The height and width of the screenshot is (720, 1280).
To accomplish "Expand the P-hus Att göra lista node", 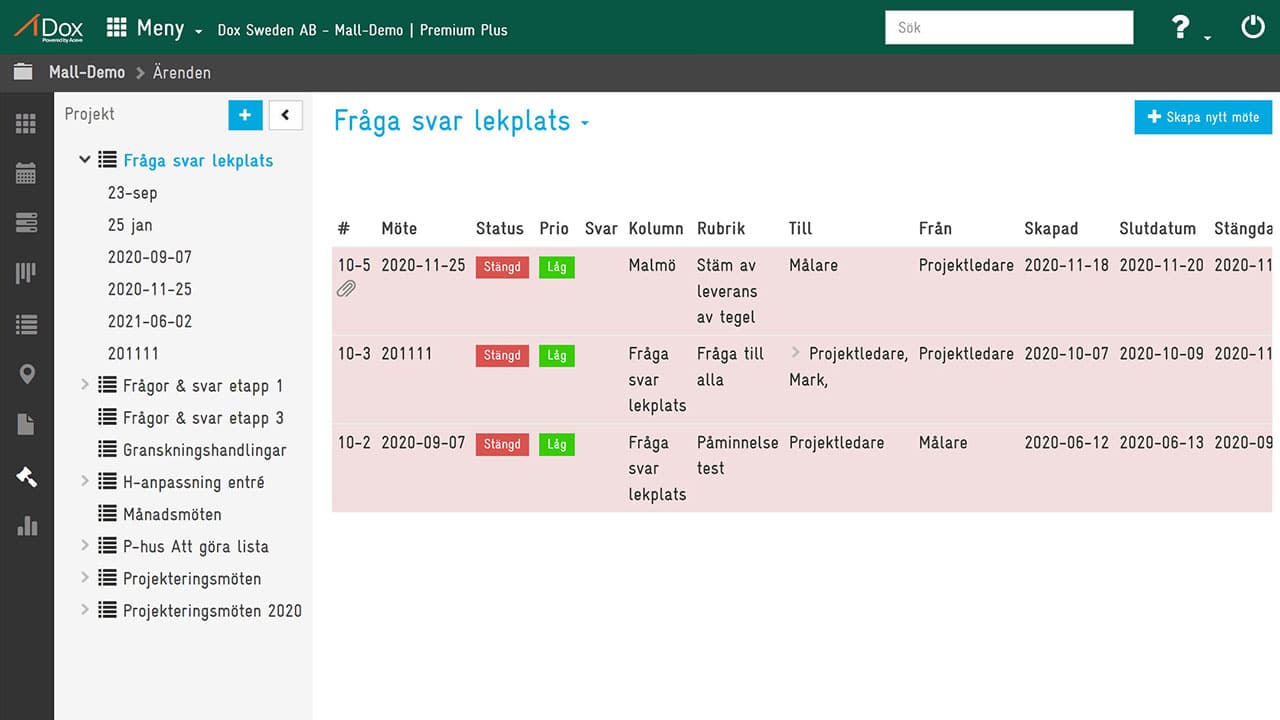I will (85, 546).
